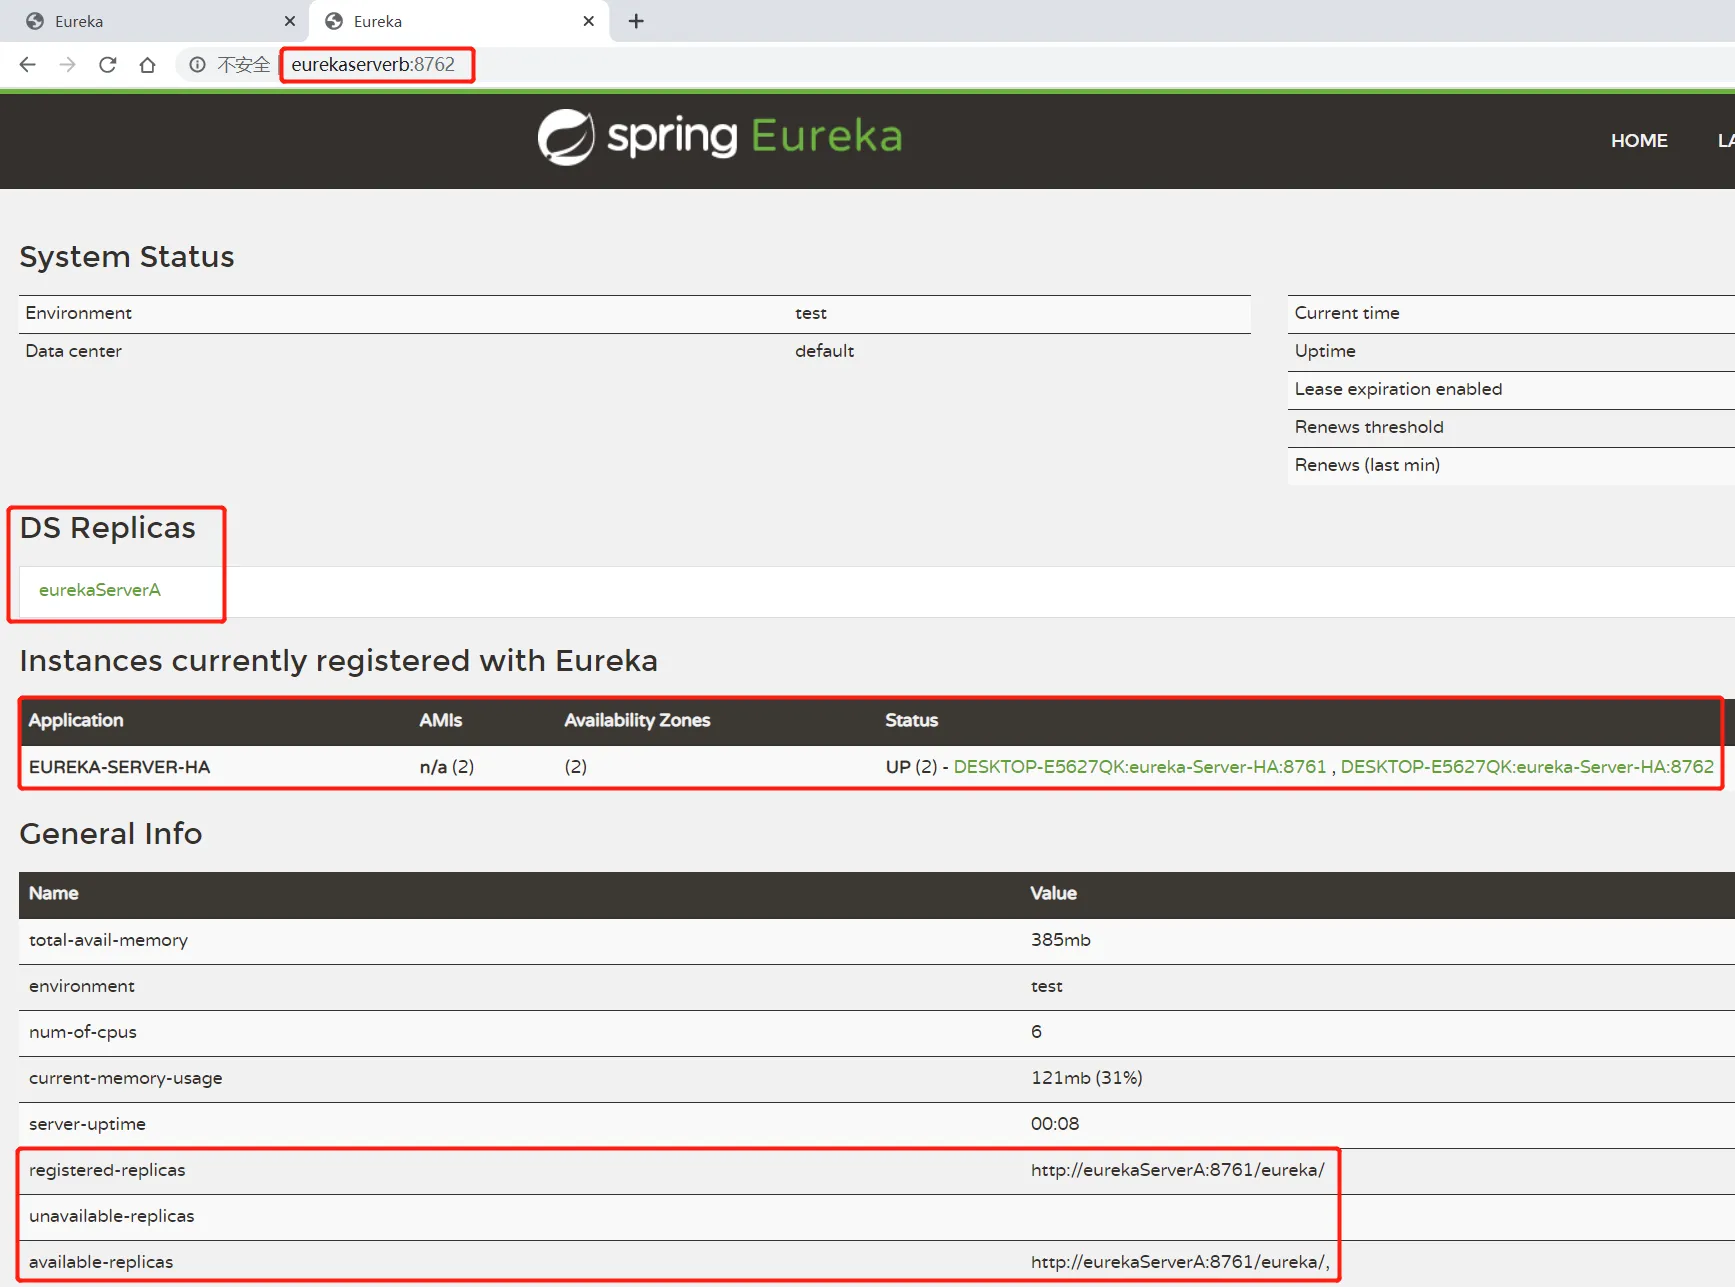Click the browser back arrow
1735x1287 pixels.
(28, 65)
